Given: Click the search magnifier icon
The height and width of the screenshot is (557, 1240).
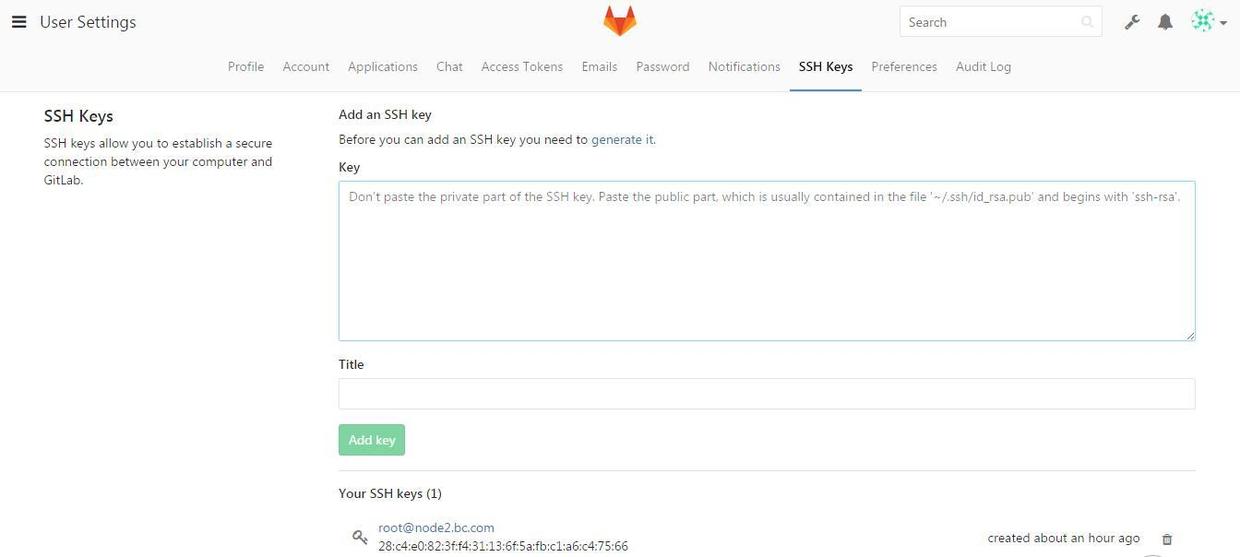Looking at the screenshot, I should (1087, 22).
